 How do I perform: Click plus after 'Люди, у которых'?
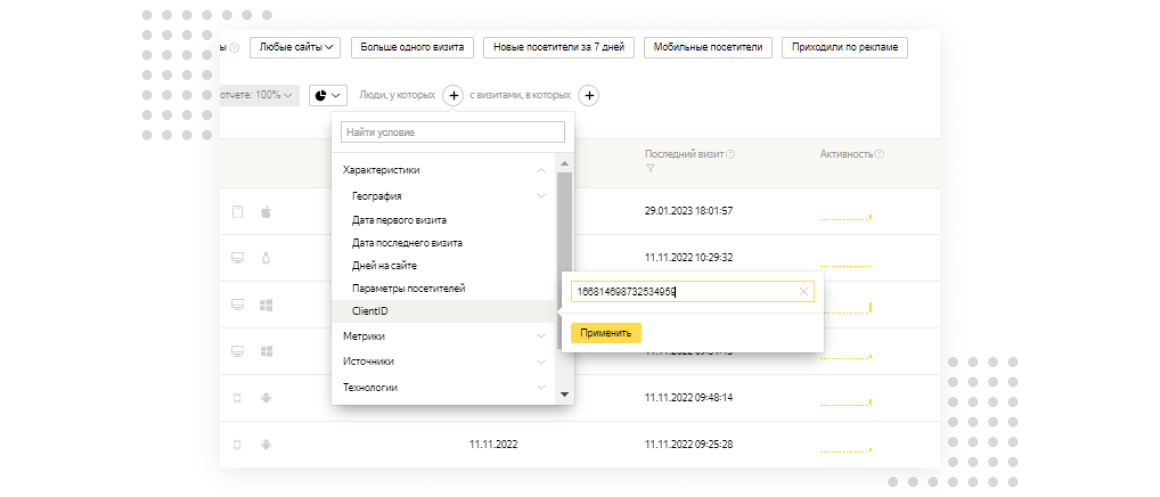point(452,95)
